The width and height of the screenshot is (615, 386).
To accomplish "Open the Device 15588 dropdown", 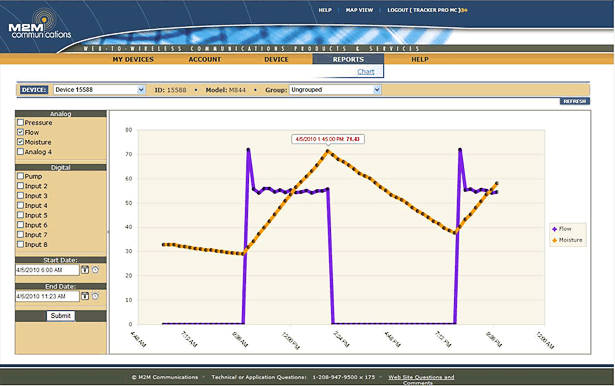I will [x=99, y=90].
